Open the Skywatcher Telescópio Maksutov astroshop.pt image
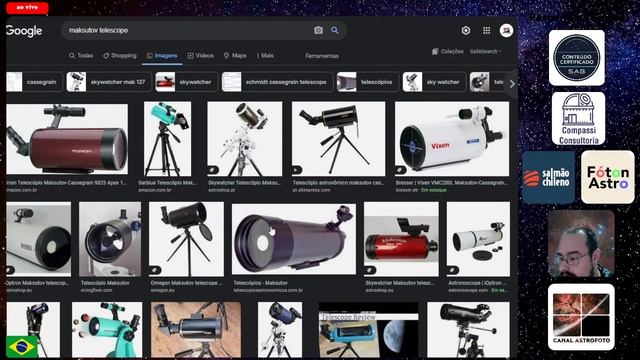The width and height of the screenshot is (640, 360). [244, 139]
